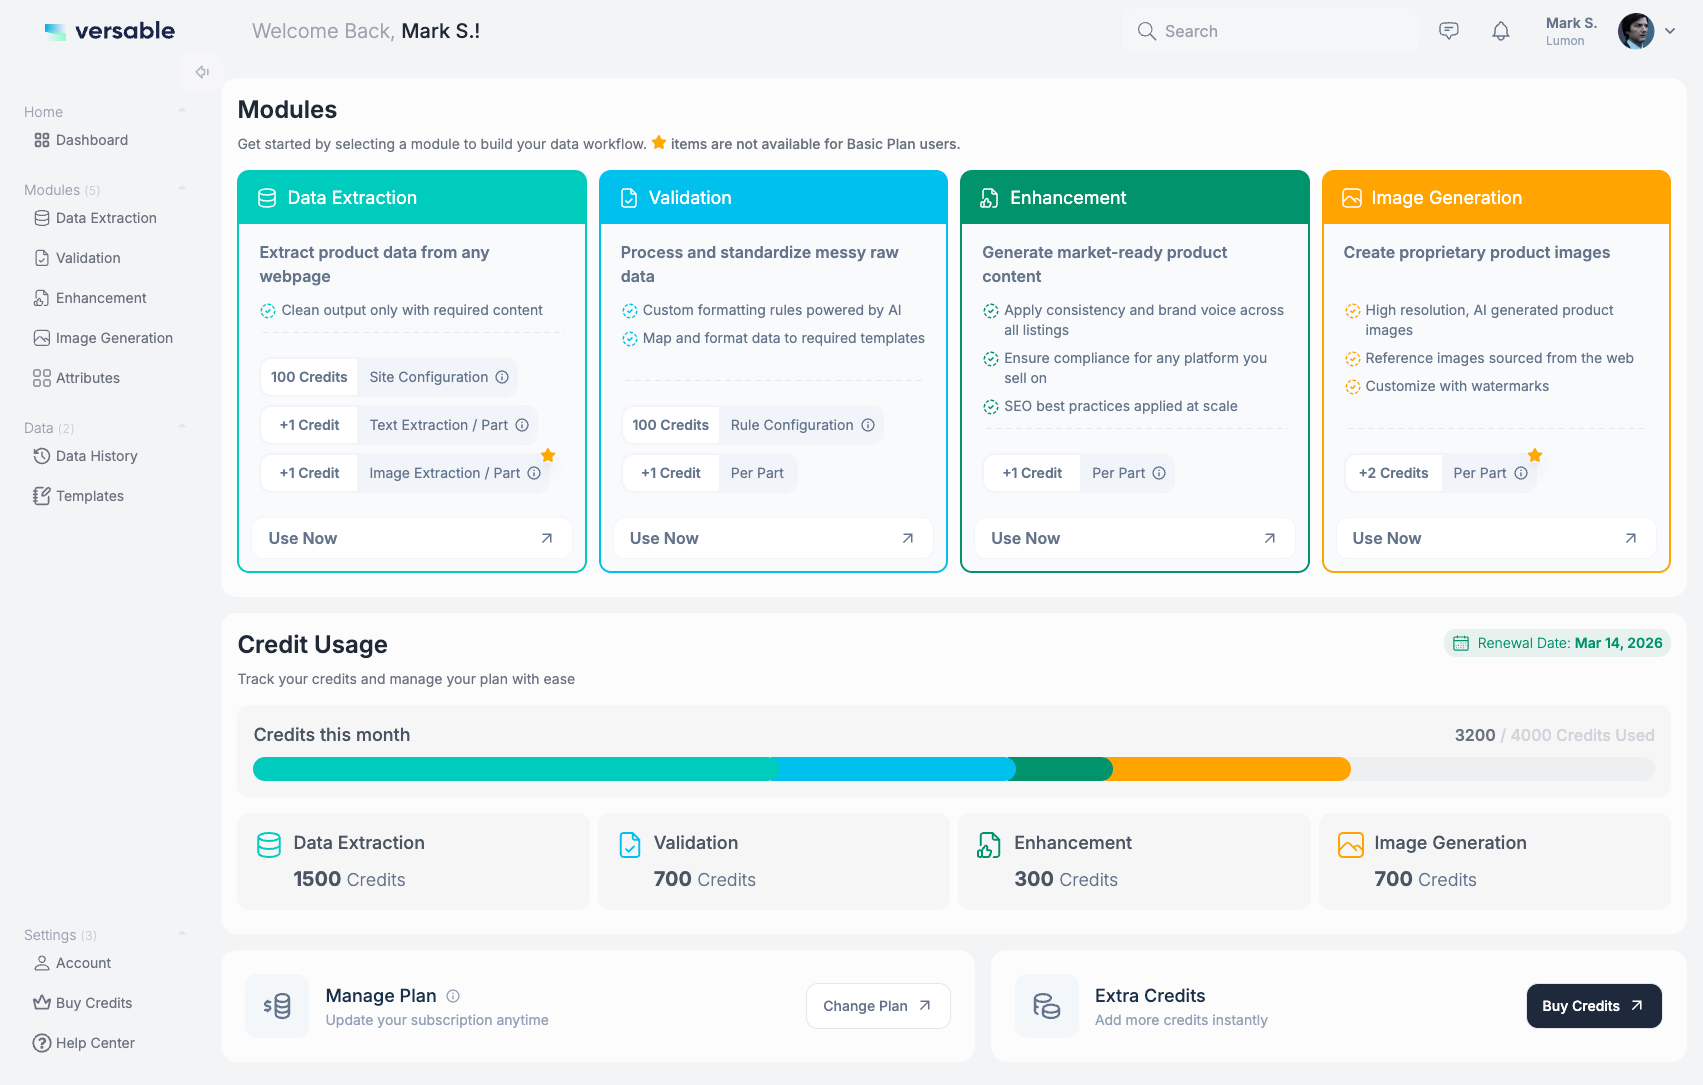Collapse the Settings sidebar section
1703x1085 pixels.
[x=182, y=934]
